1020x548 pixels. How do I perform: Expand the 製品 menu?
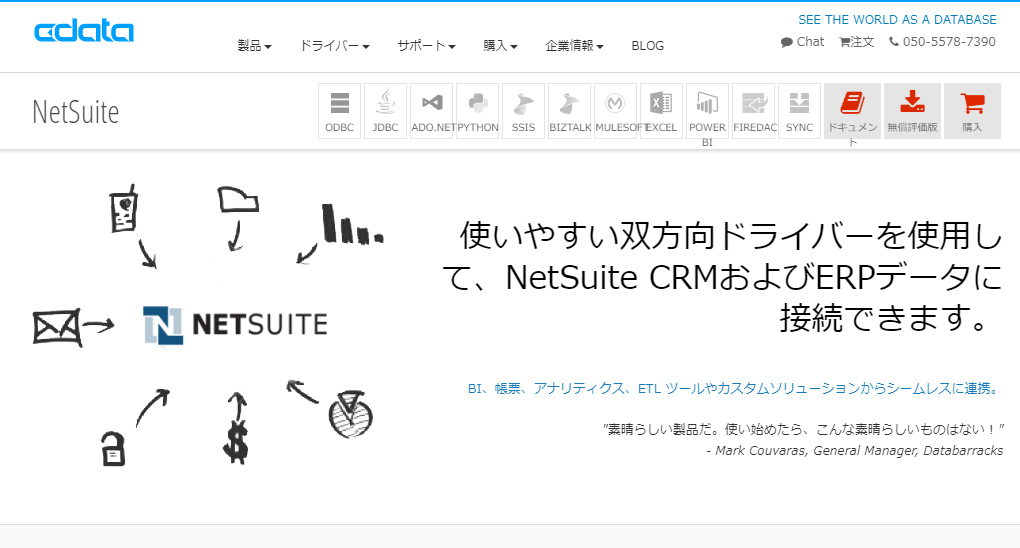pos(254,46)
